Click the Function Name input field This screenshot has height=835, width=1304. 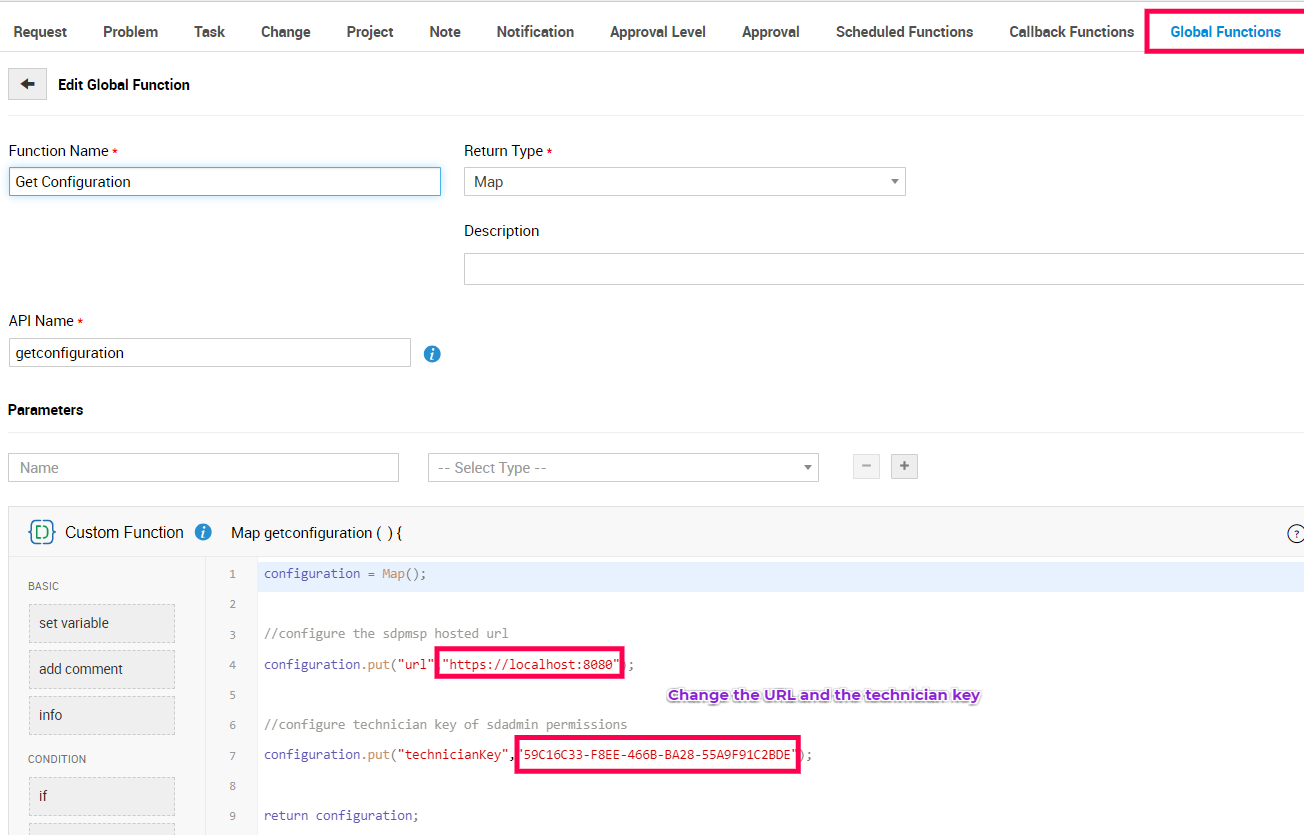[x=224, y=182]
